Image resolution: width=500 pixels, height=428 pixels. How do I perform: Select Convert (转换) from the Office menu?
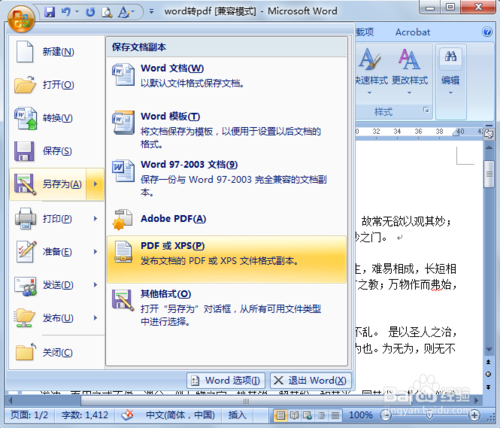point(57,118)
